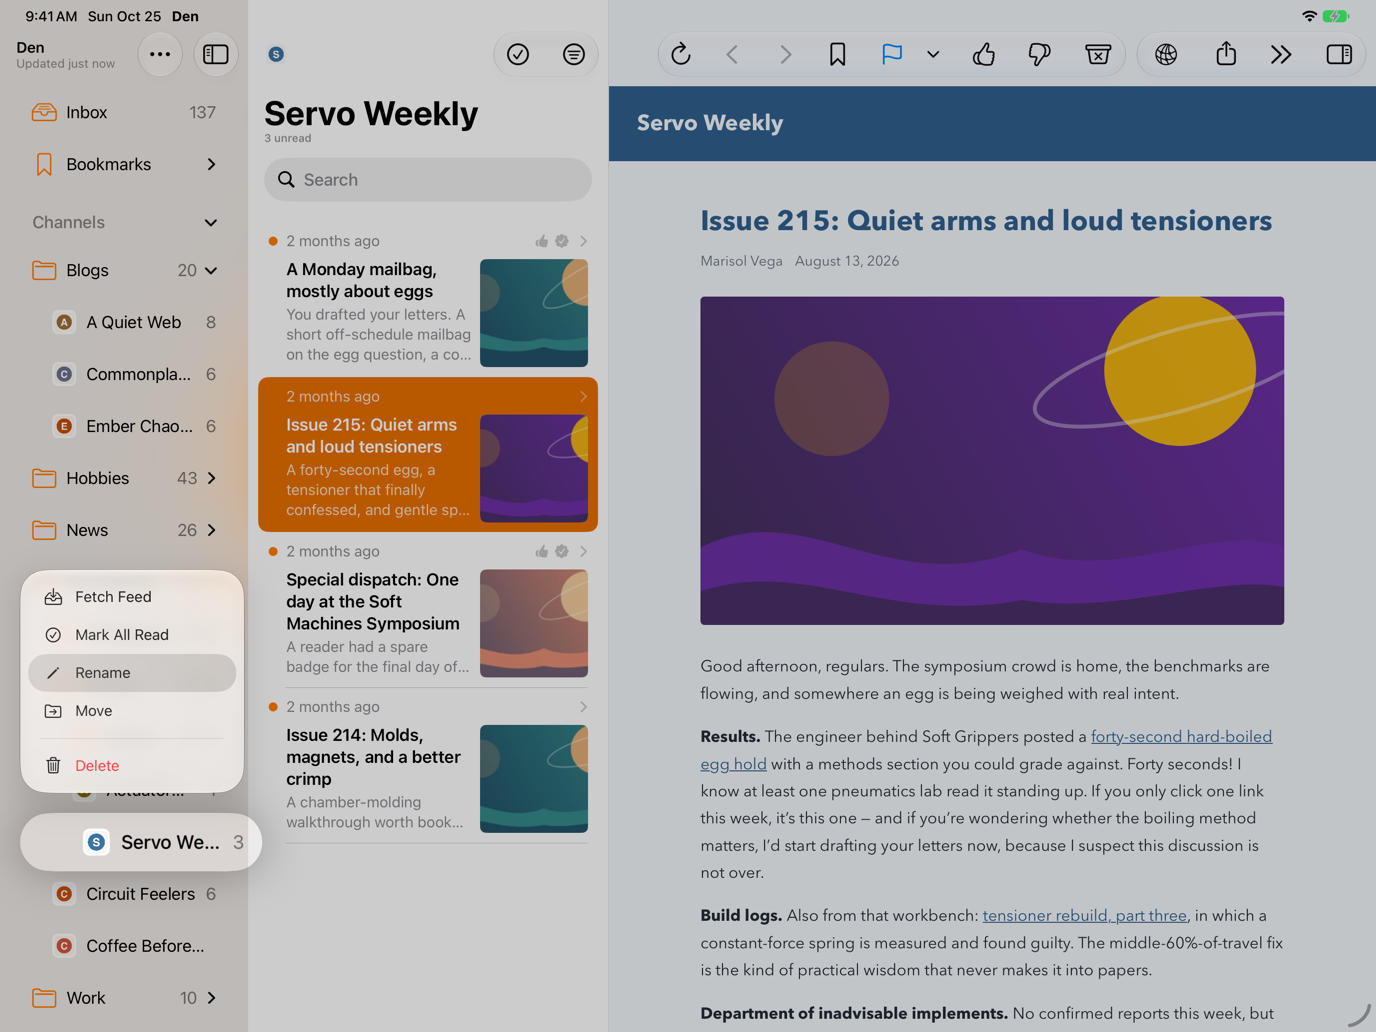Expand the News folder chevron
The width and height of the screenshot is (1376, 1032).
(211, 530)
